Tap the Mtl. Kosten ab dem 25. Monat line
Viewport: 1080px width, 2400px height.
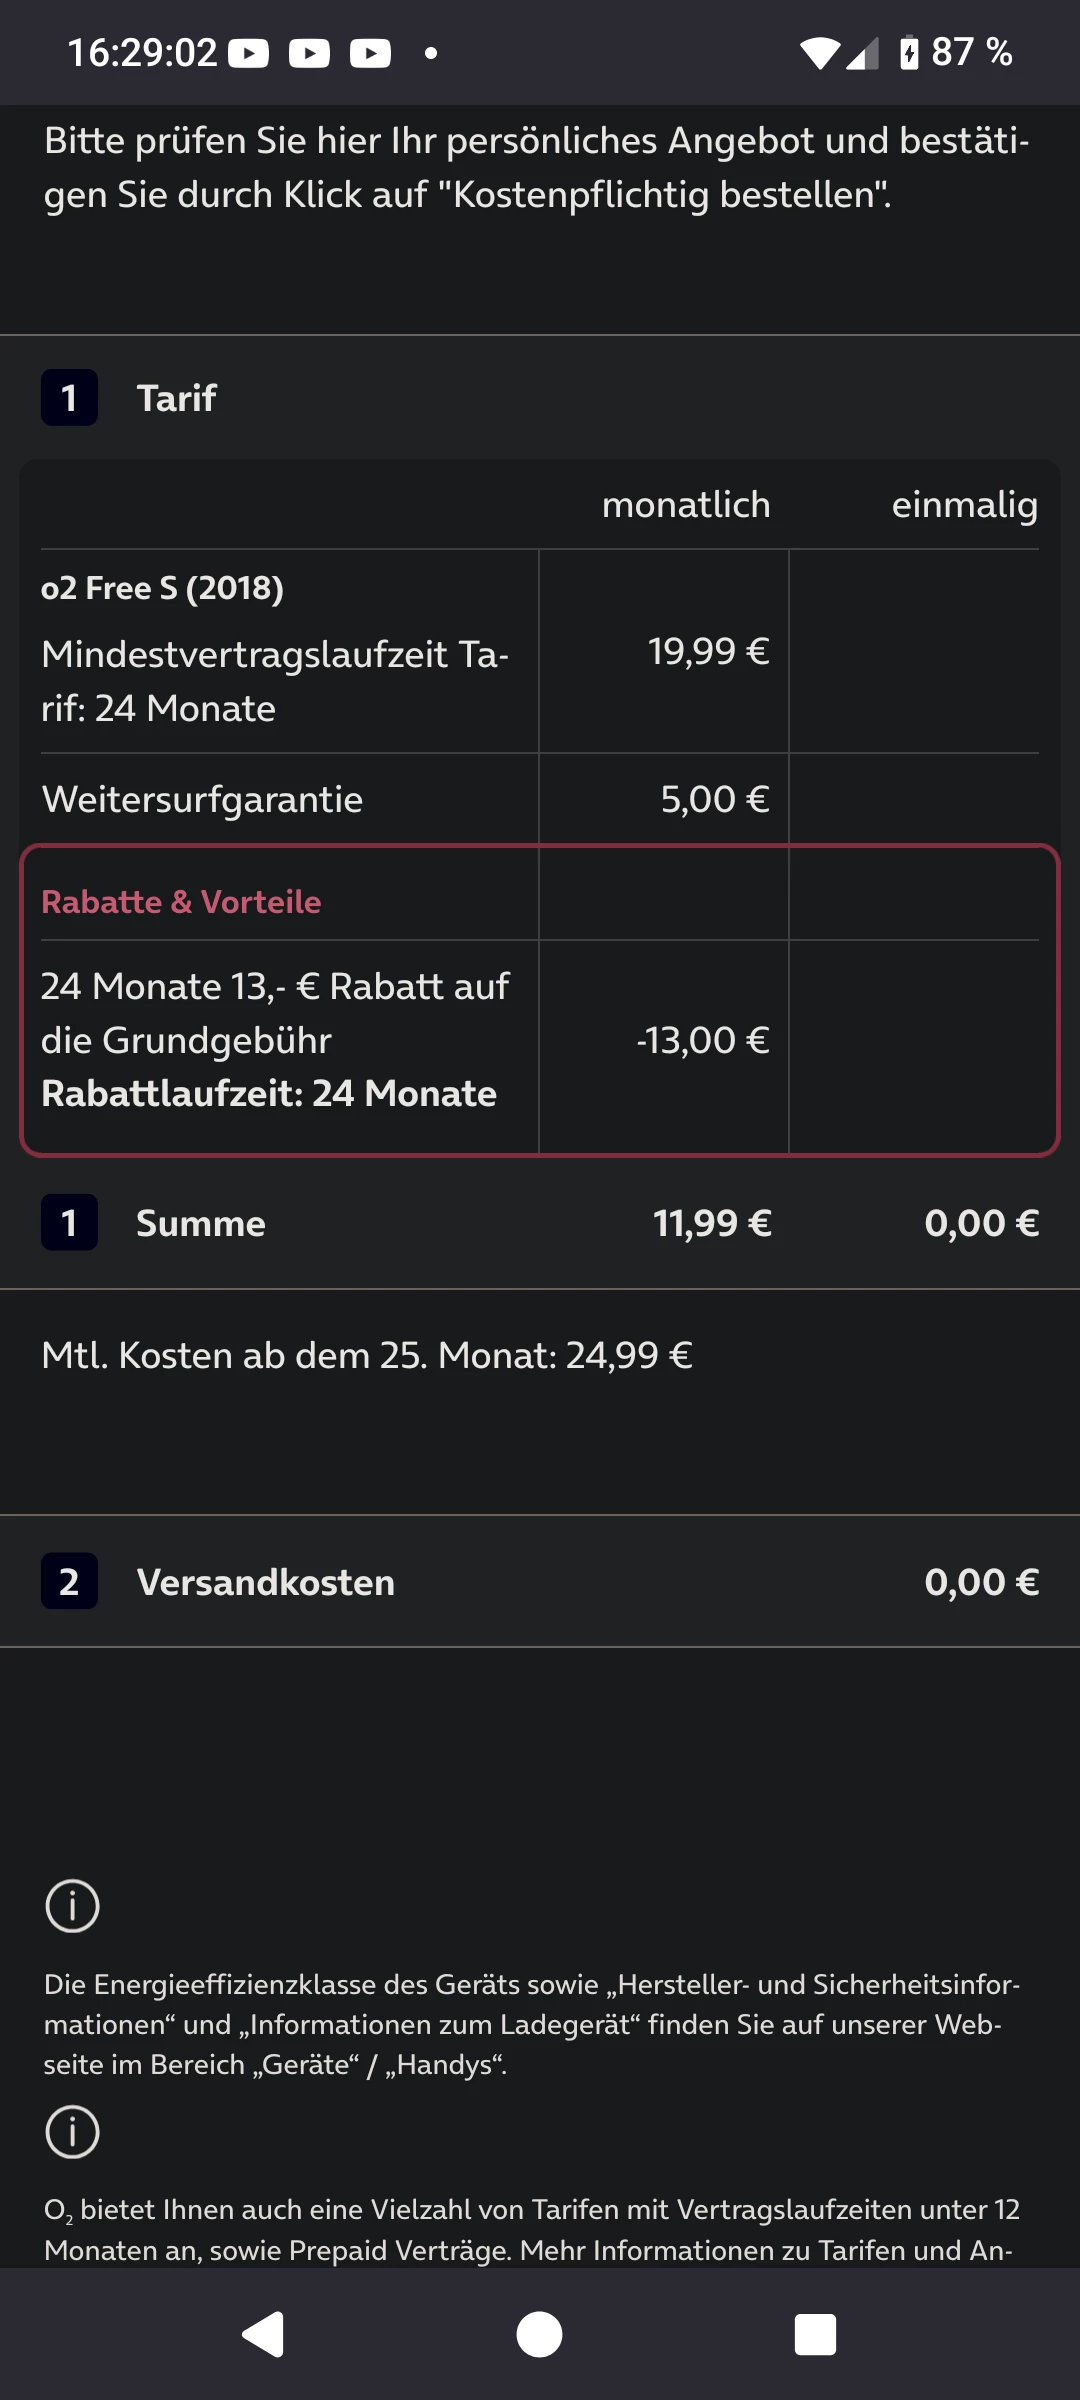click(x=367, y=1355)
